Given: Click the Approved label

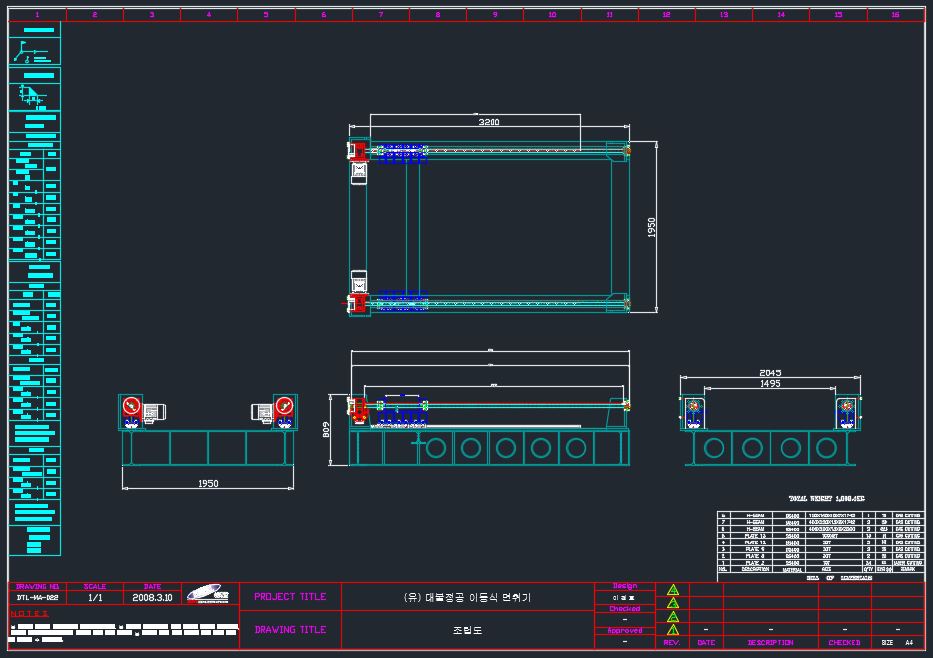Looking at the screenshot, I should 625,630.
